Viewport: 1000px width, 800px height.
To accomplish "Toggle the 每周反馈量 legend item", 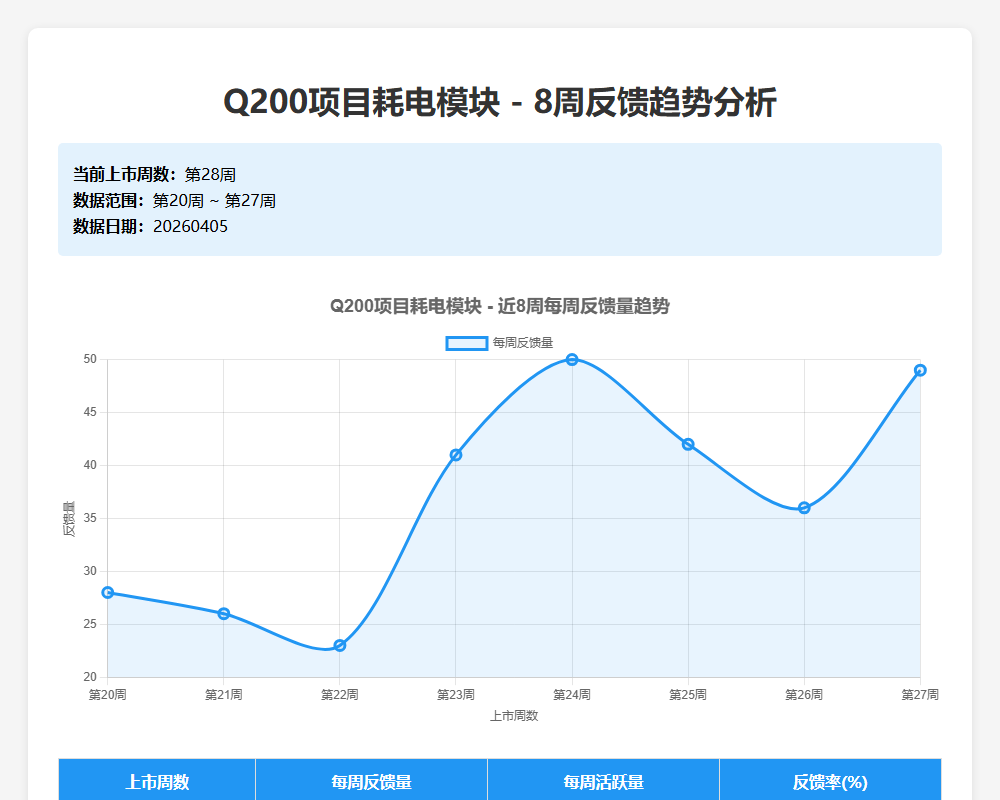I will click(x=499, y=343).
